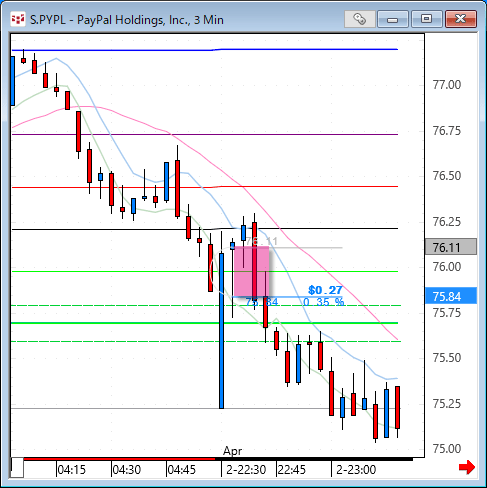Select the pink measurement rectangle

[251, 271]
